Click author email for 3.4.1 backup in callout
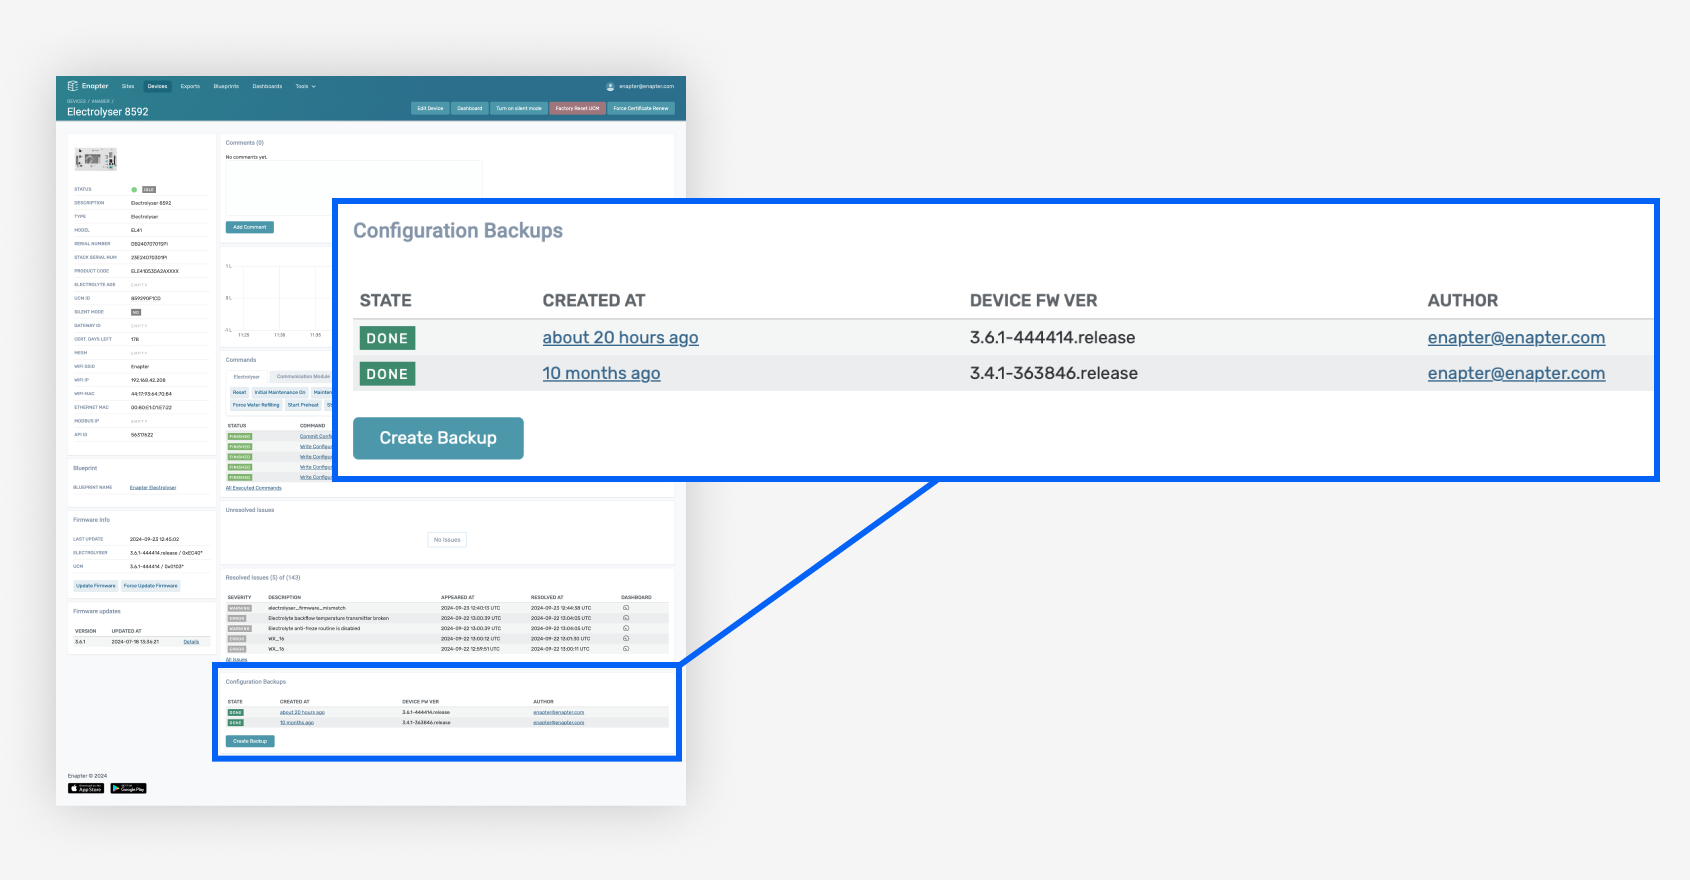 (x=1516, y=374)
